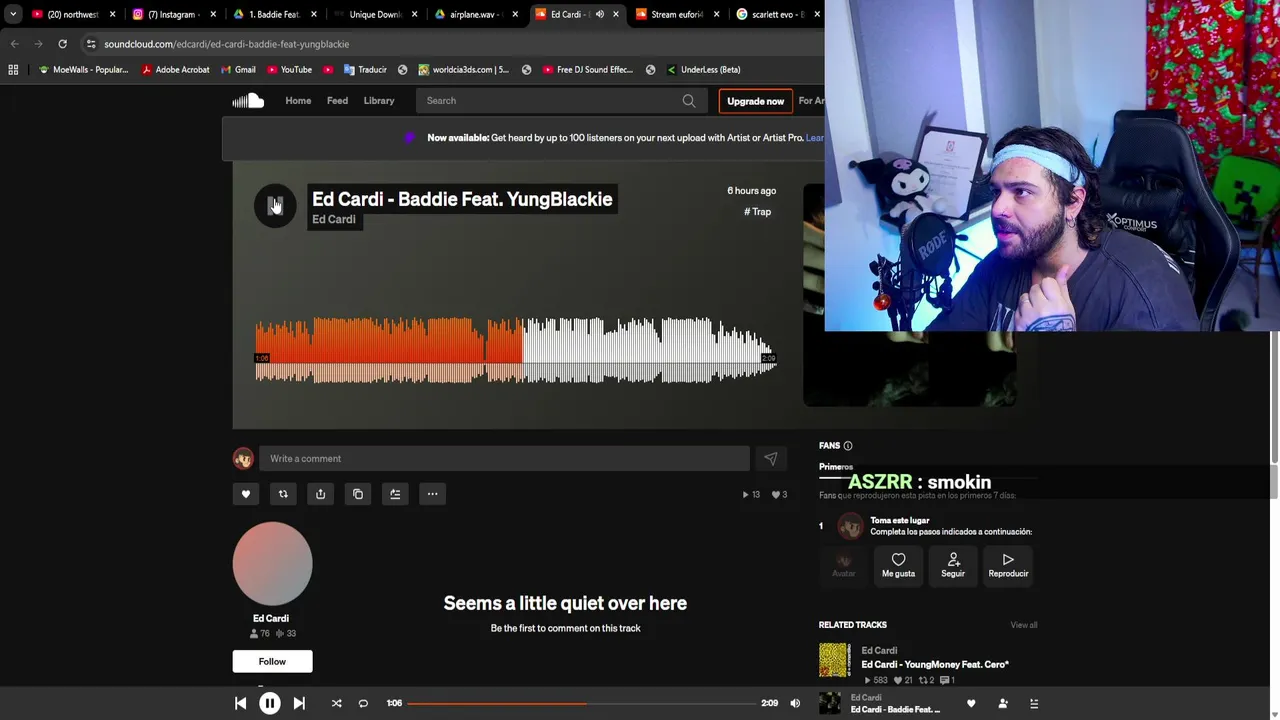Go back in browser history
Screen dimensions: 1280x720
[x=14, y=44]
